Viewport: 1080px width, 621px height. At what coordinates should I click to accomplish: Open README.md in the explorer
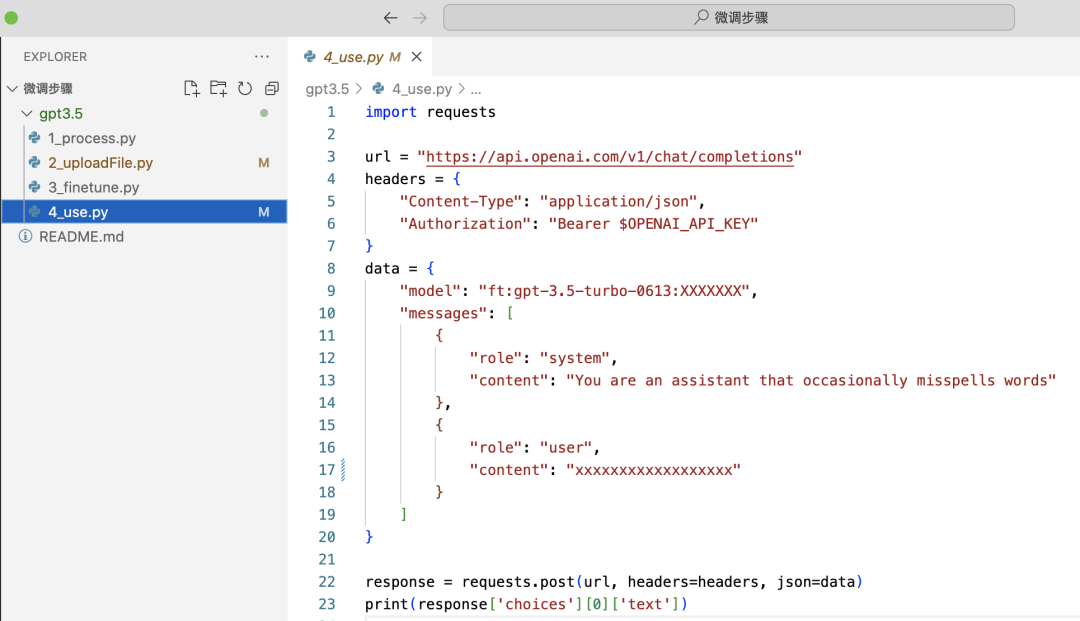[x=81, y=237]
